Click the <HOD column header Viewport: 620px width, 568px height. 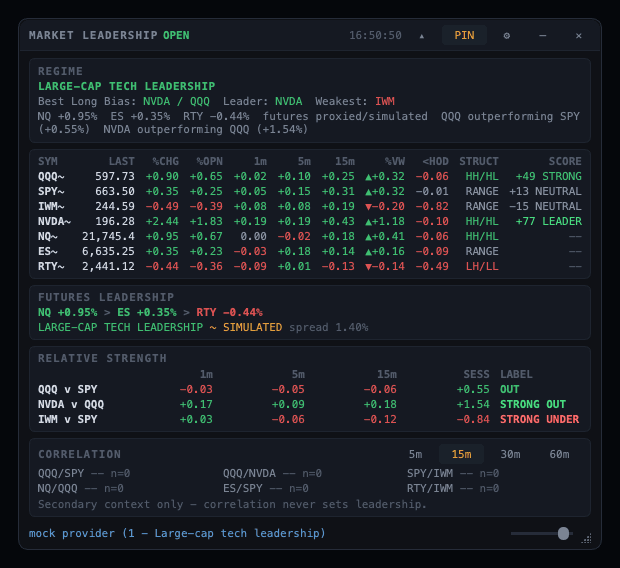[x=435, y=161]
